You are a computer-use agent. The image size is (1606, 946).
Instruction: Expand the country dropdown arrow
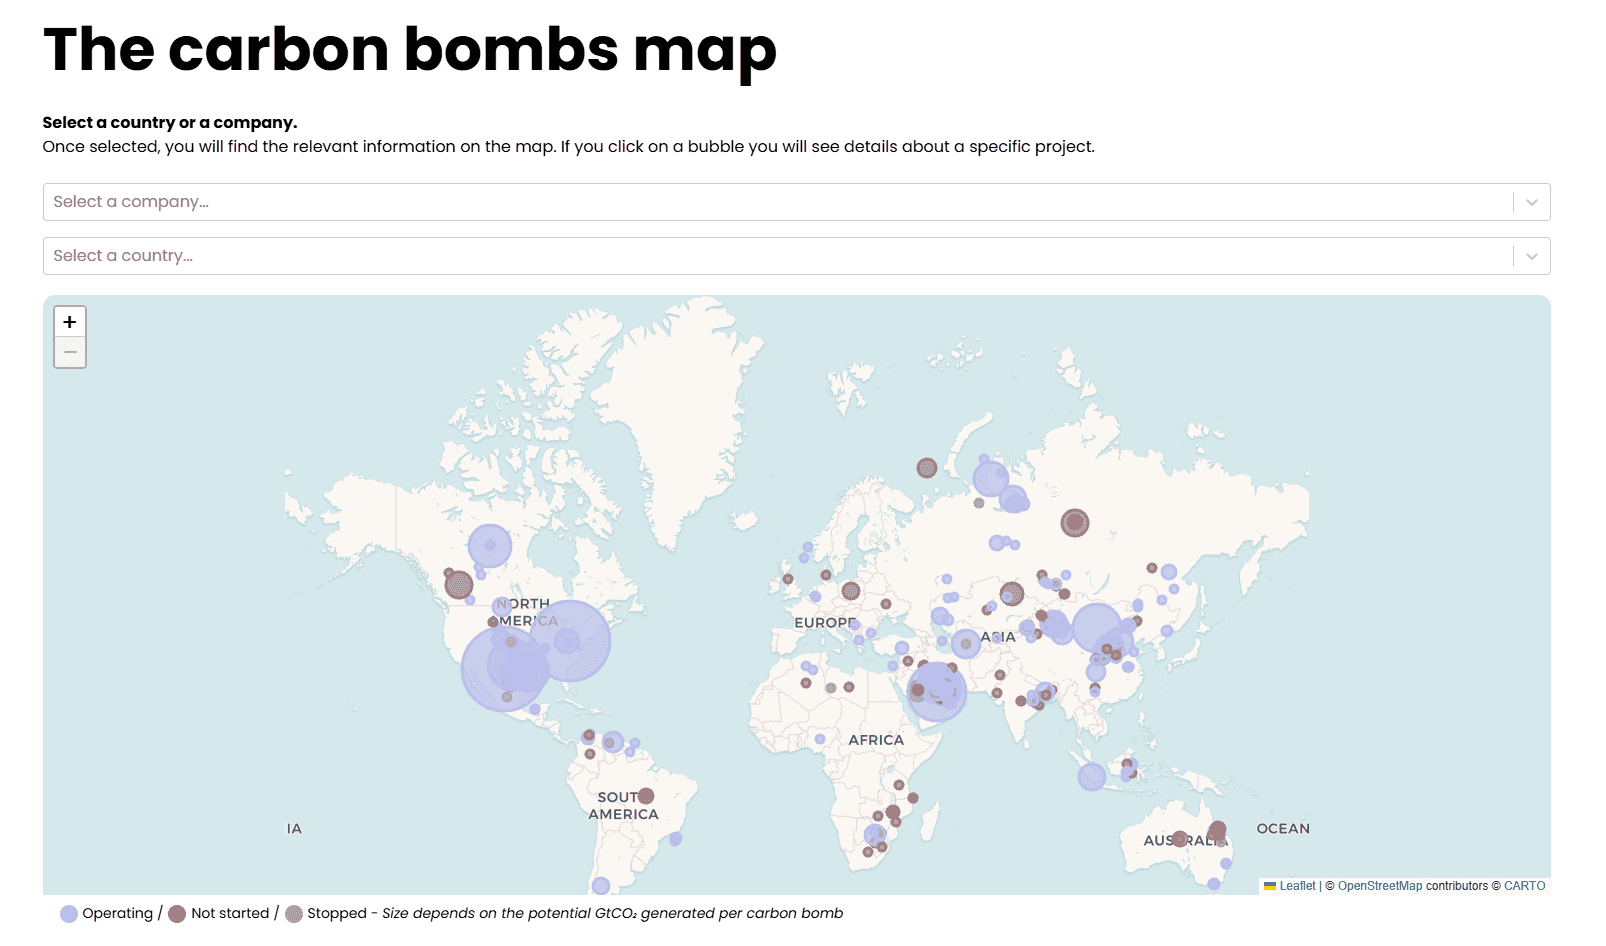tap(1531, 256)
